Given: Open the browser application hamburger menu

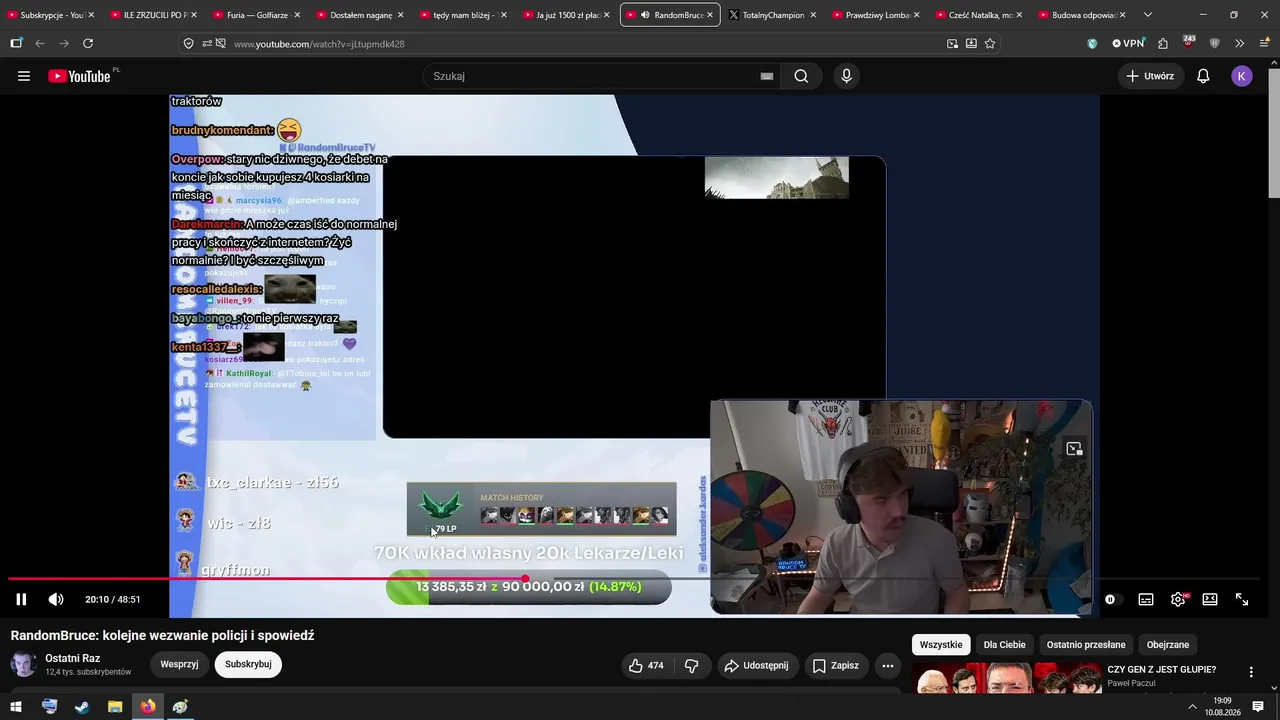Looking at the screenshot, I should click(1265, 44).
